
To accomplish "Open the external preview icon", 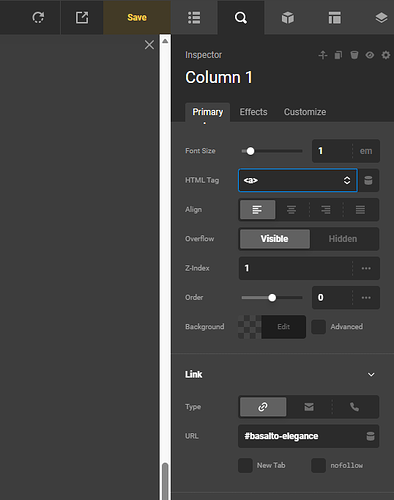I will tap(82, 17).
